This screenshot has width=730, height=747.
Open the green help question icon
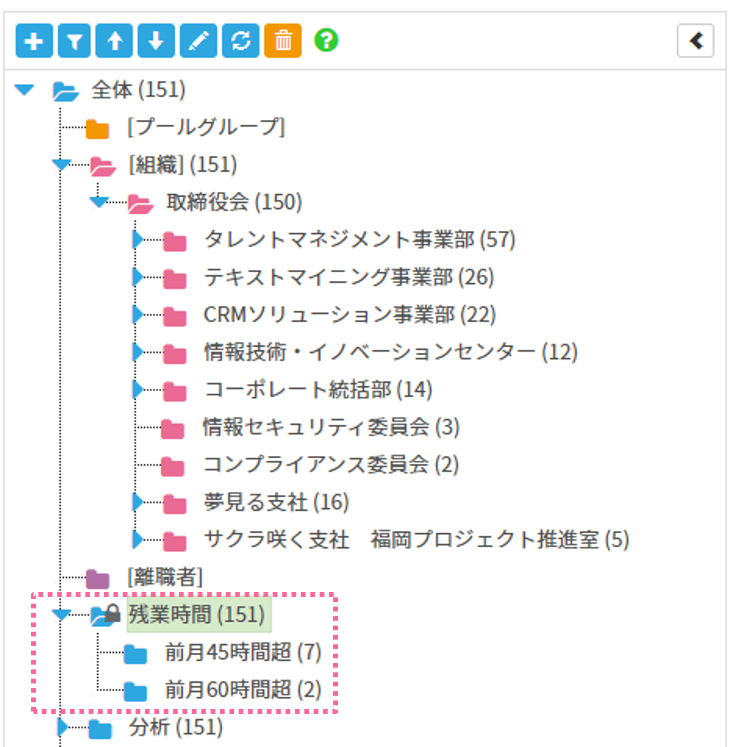326,41
